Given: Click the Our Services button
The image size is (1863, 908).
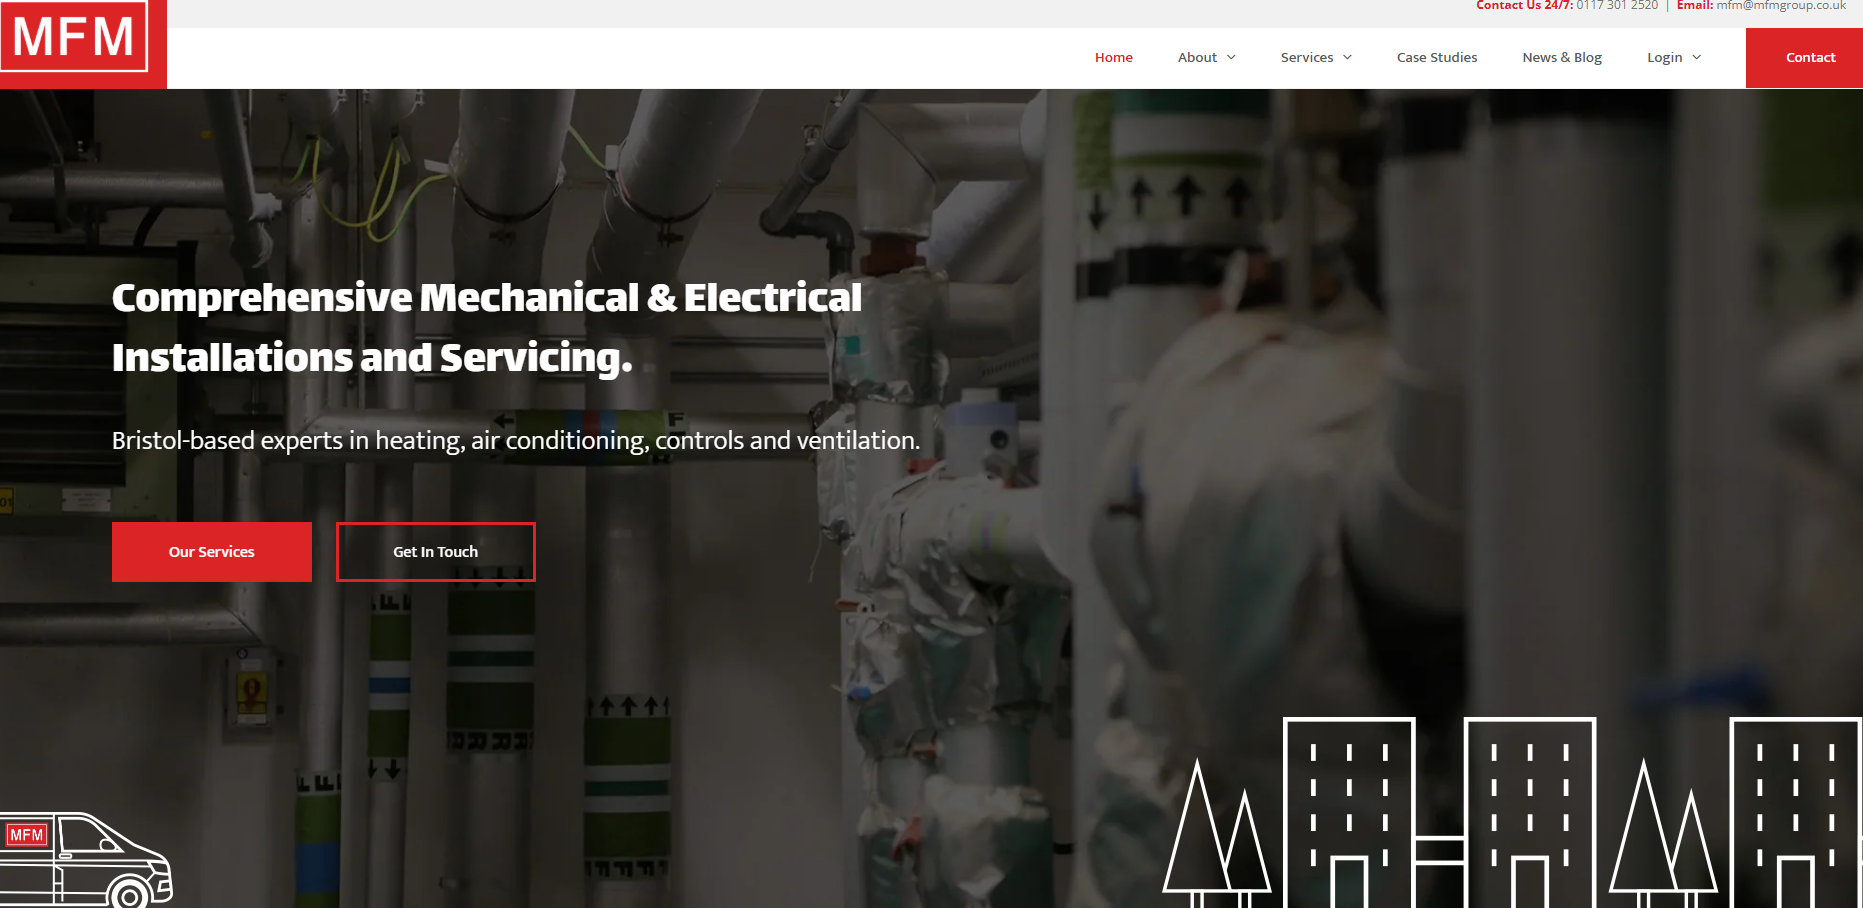Looking at the screenshot, I should pos(212,552).
